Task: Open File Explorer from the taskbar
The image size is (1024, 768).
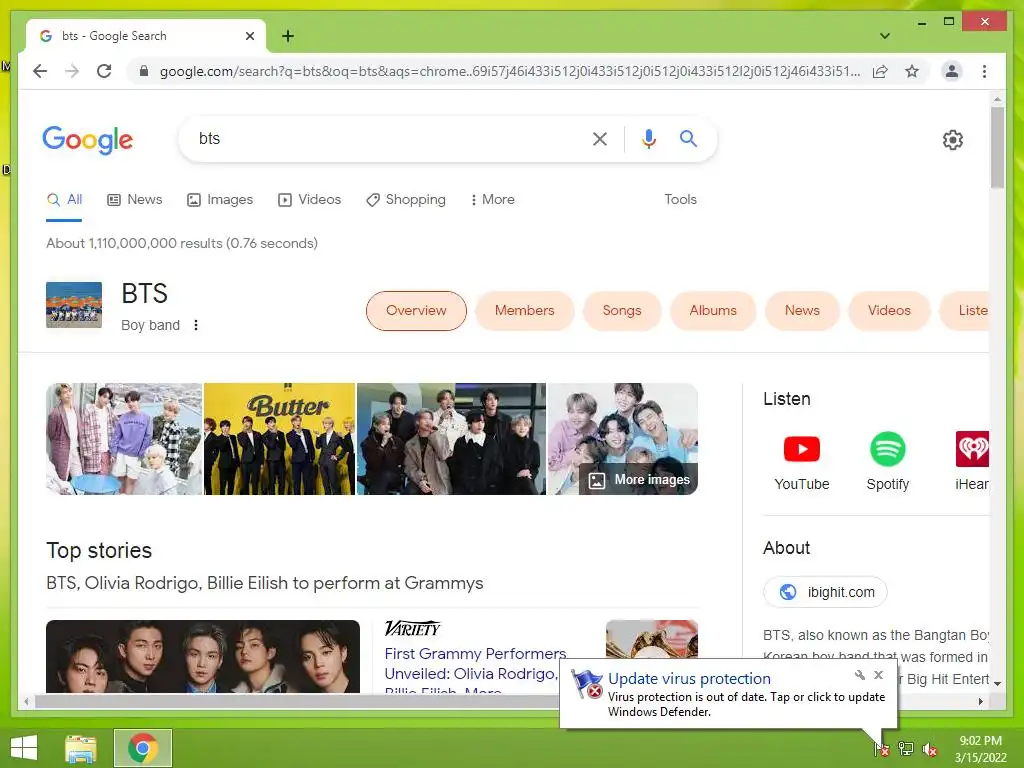Action: [81, 748]
